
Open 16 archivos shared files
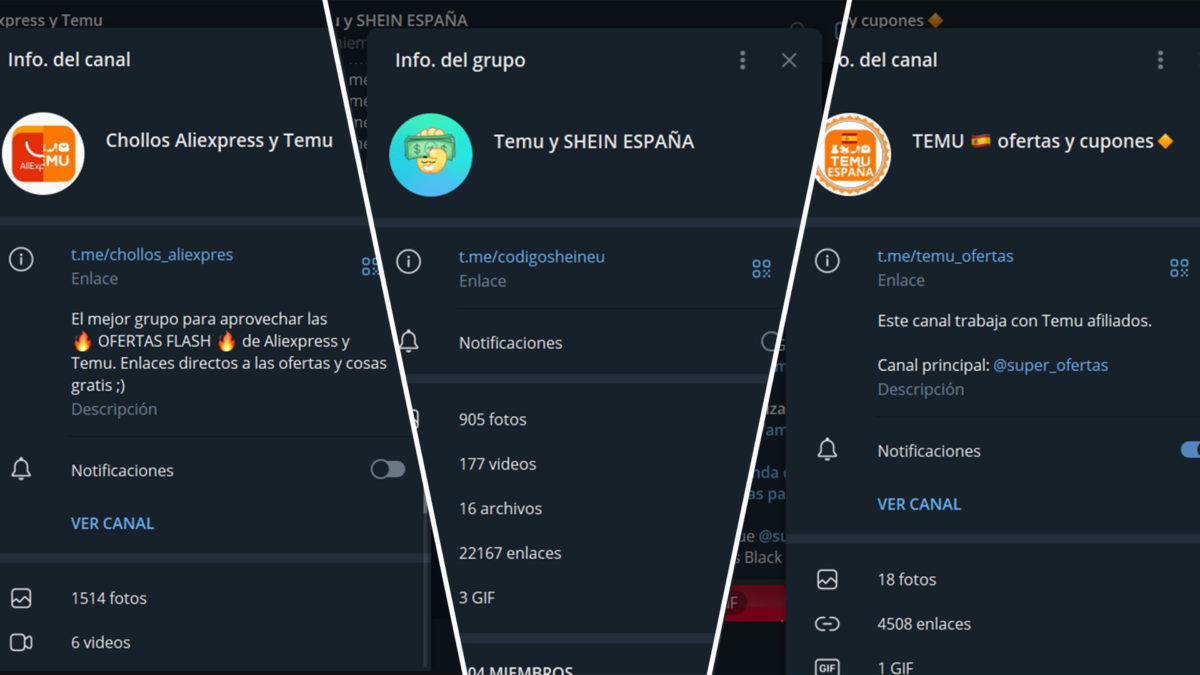click(x=501, y=508)
